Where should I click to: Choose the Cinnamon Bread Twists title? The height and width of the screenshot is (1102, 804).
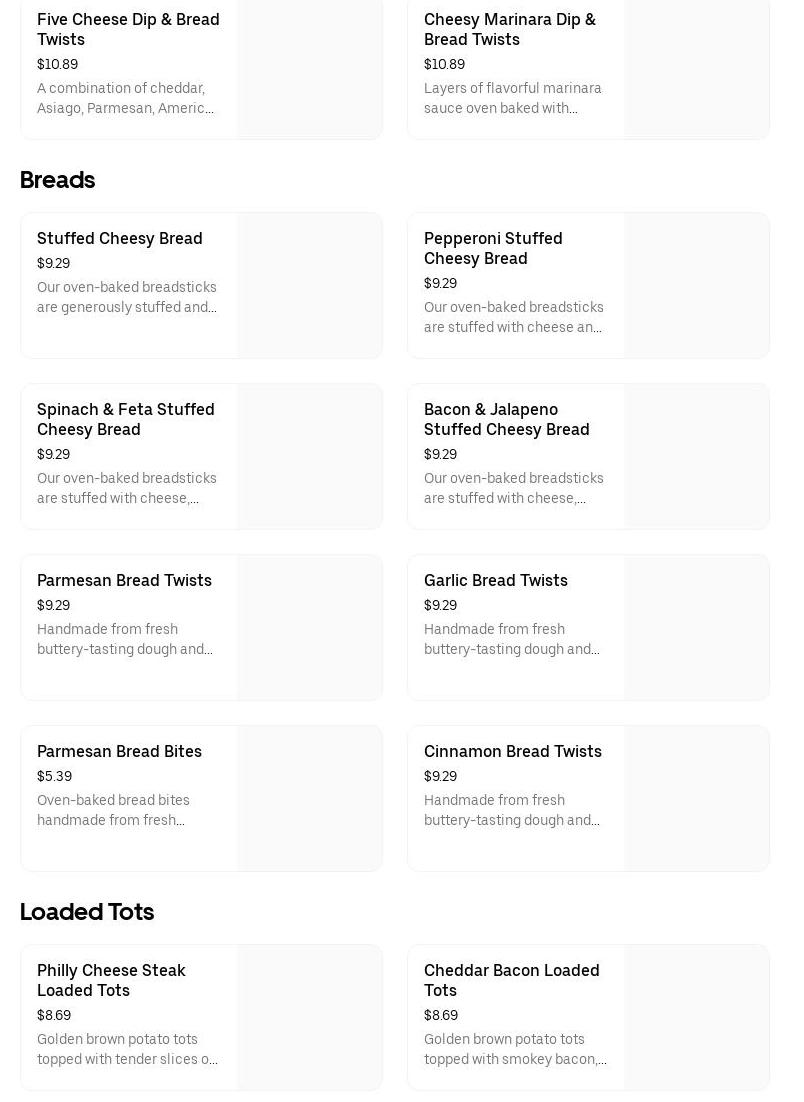pos(513,751)
